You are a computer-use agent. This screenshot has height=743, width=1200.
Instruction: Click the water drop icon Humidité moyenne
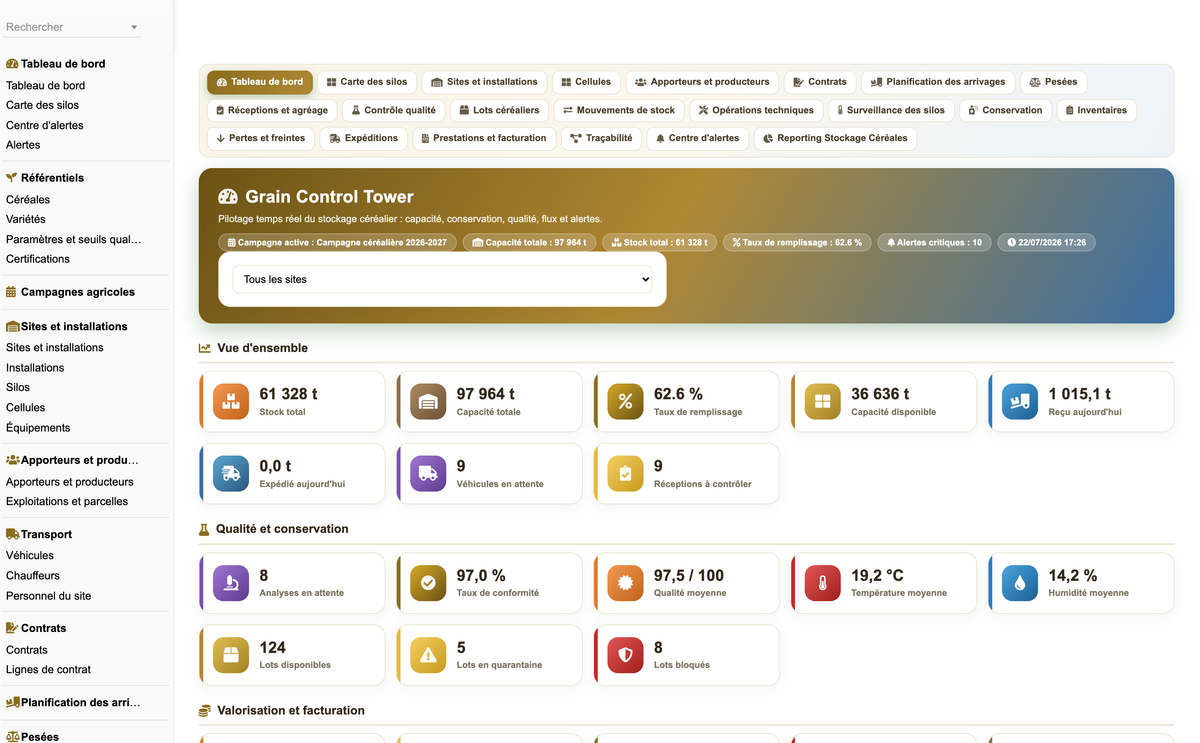1020,583
